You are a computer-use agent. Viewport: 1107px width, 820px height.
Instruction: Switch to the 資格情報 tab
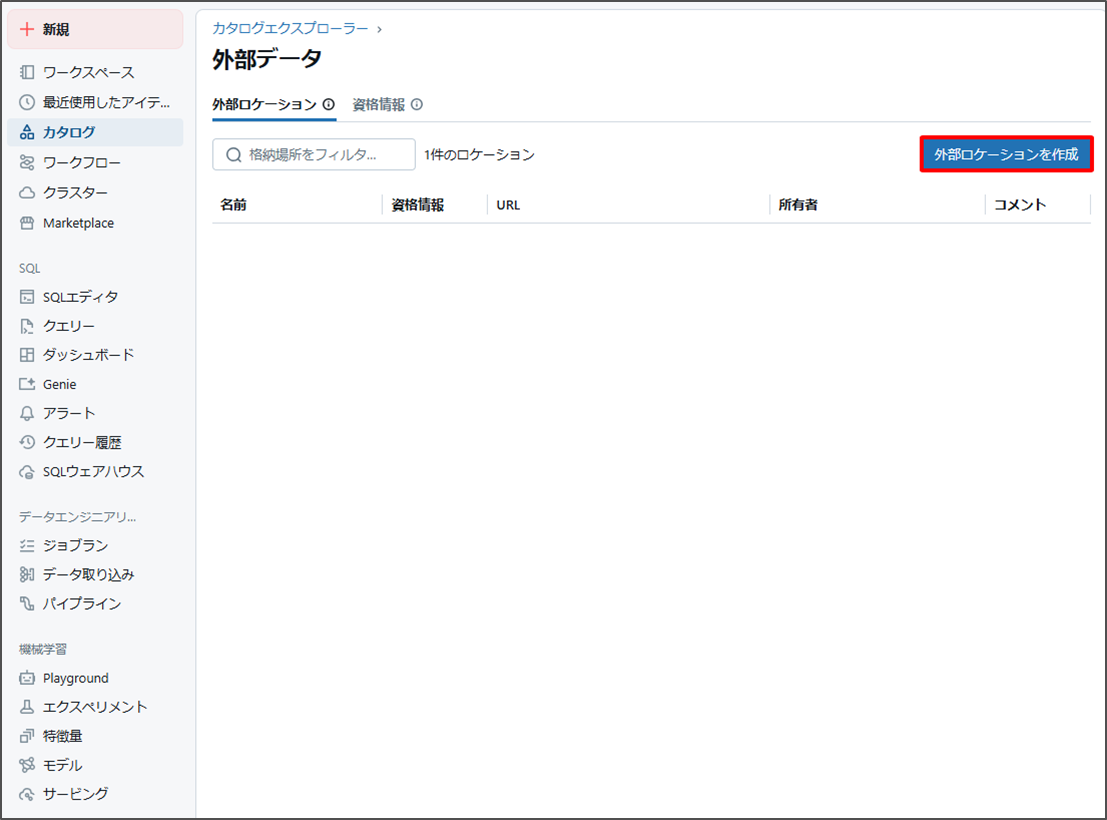pyautogui.click(x=379, y=104)
